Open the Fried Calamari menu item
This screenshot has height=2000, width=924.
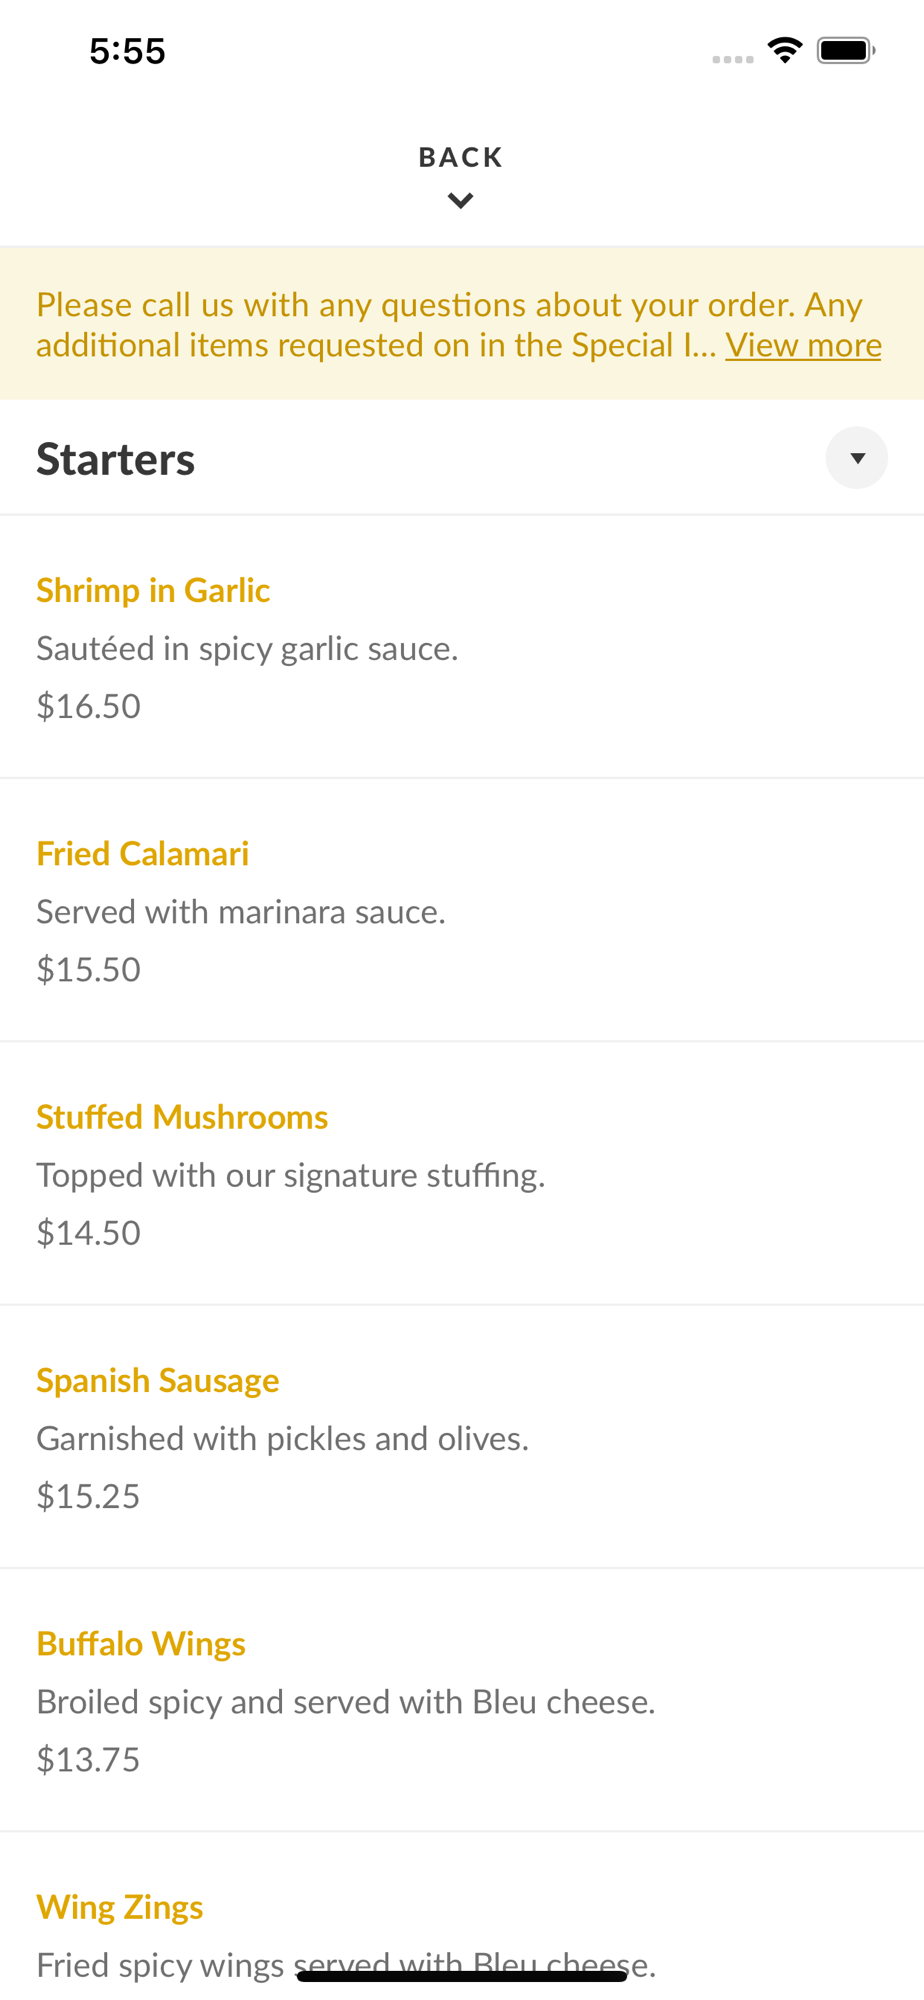[x=142, y=854]
